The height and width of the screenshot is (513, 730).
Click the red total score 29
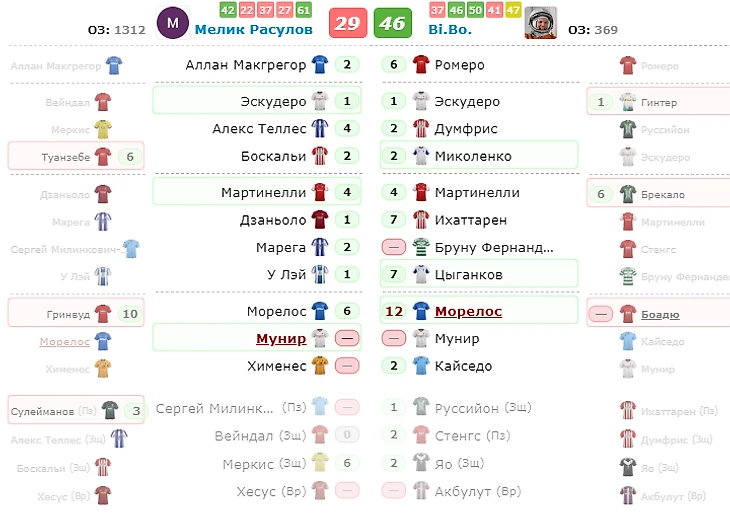coord(346,23)
